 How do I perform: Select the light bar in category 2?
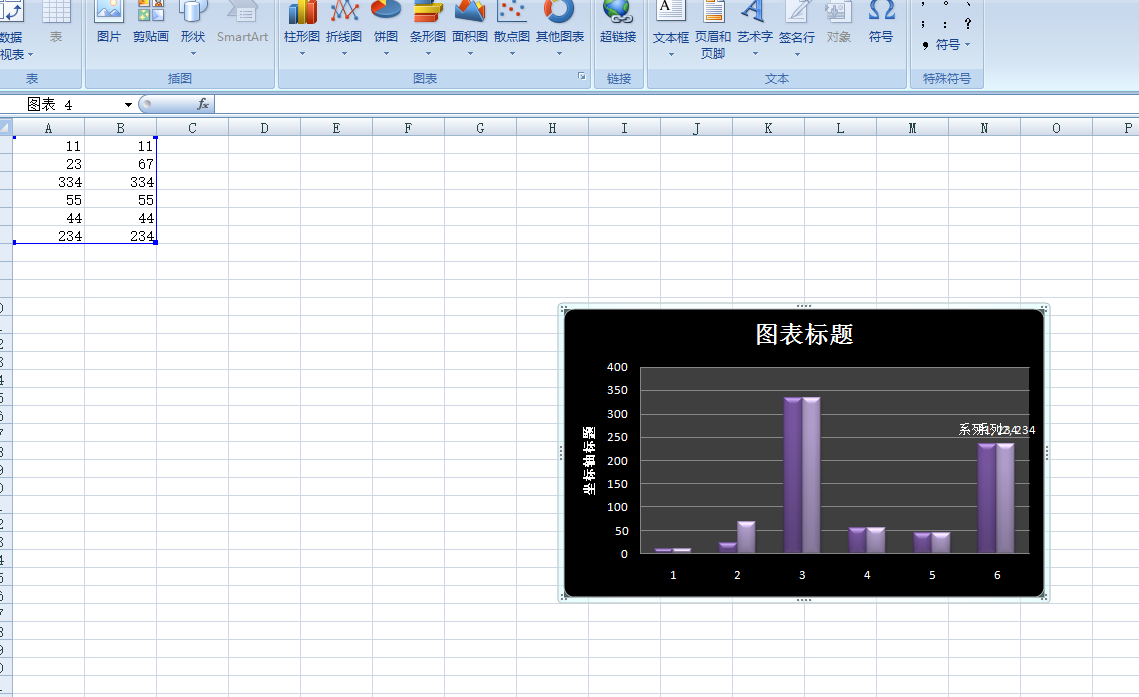coord(746,537)
